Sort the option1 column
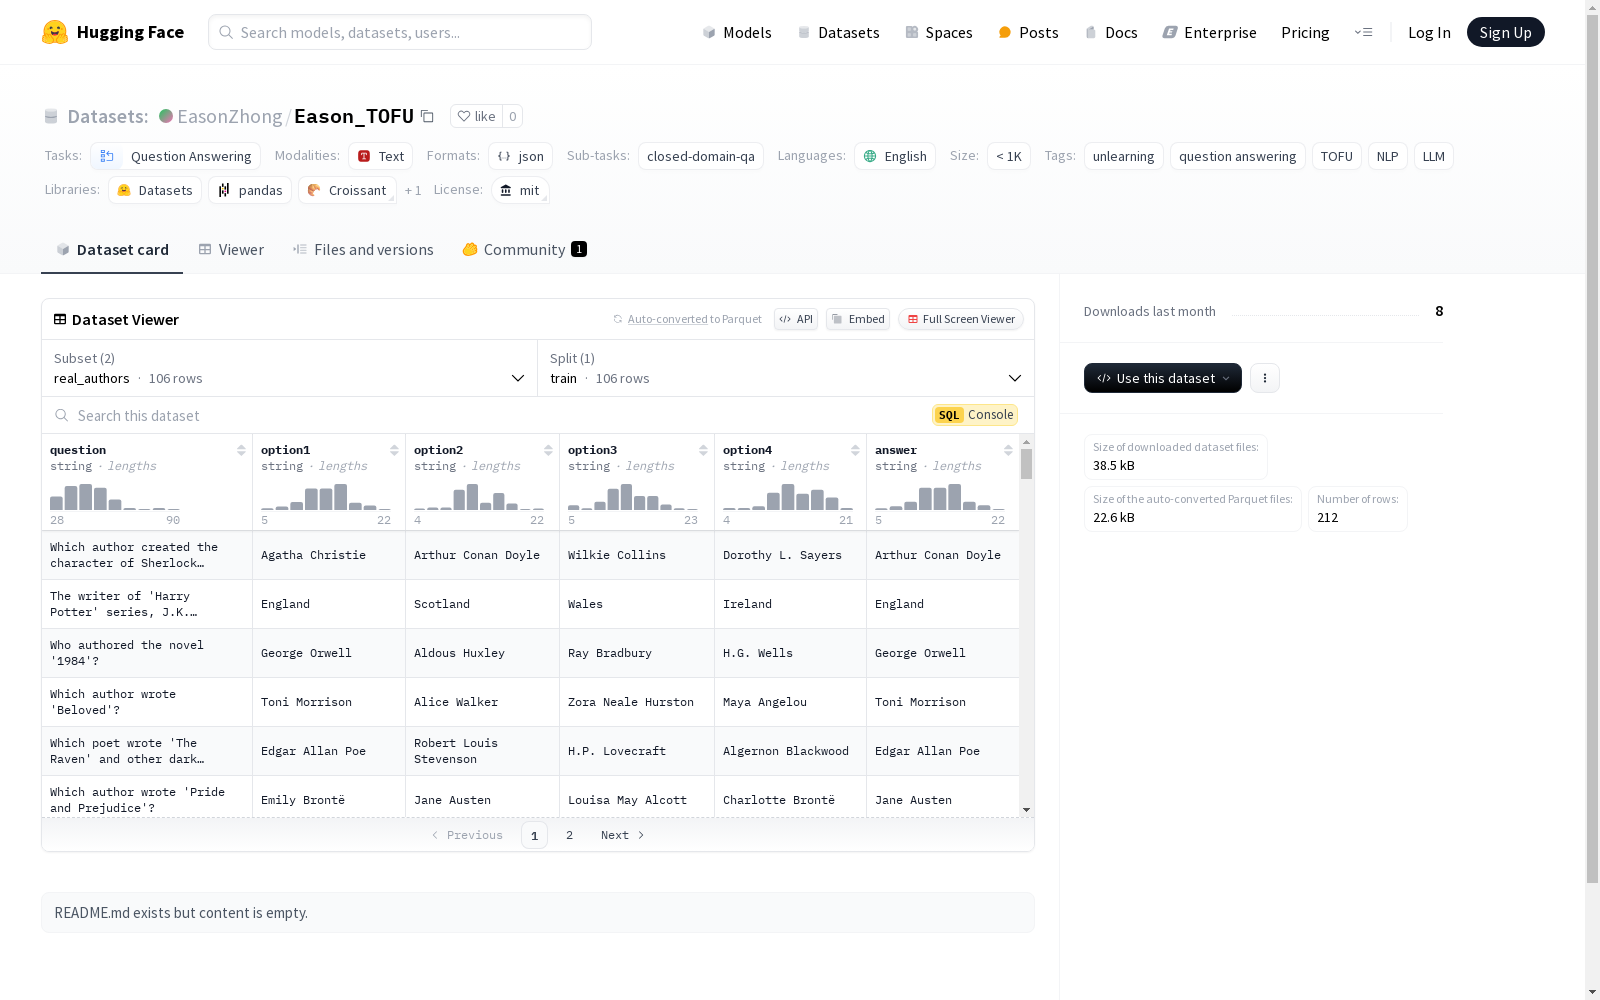The image size is (1600, 1000). (394, 450)
